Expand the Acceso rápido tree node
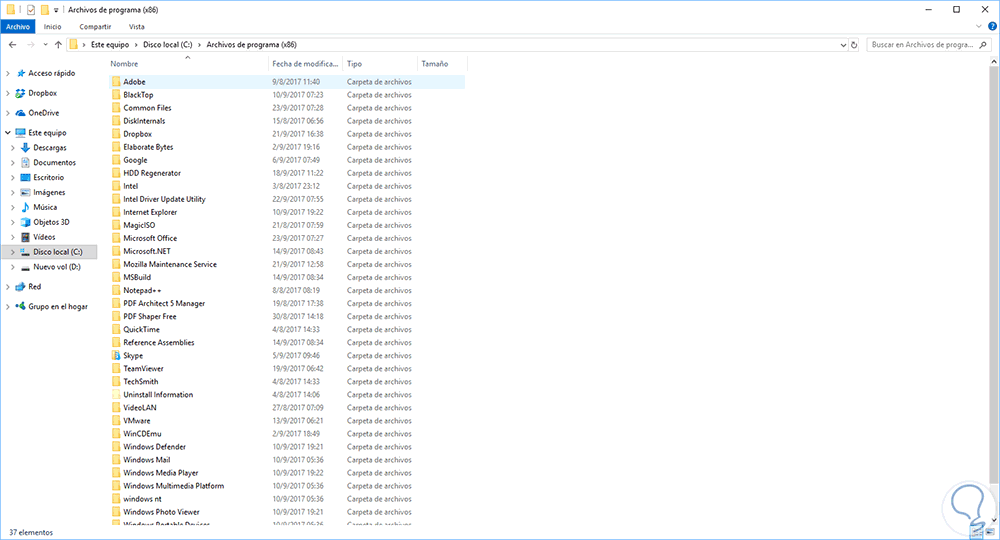 click(8, 73)
